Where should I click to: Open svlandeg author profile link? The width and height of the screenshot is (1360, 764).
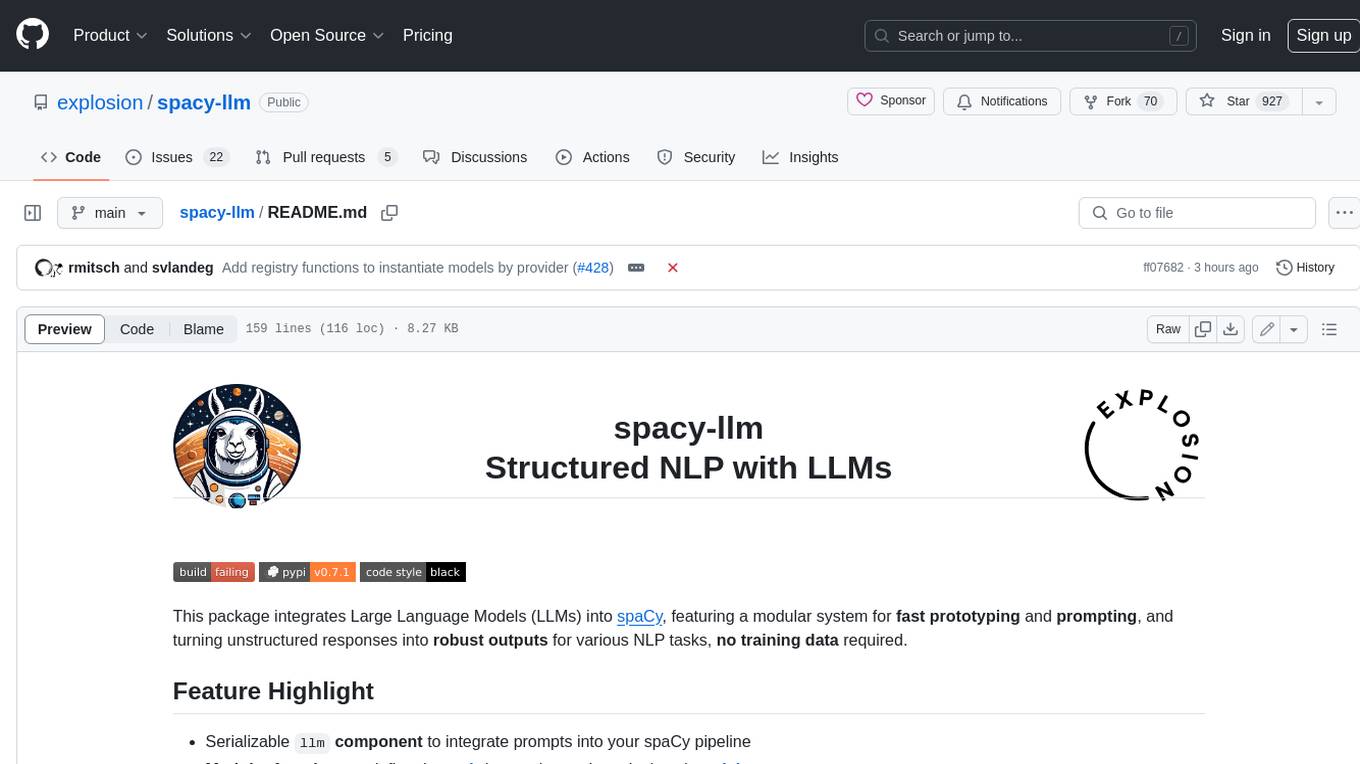(x=183, y=268)
